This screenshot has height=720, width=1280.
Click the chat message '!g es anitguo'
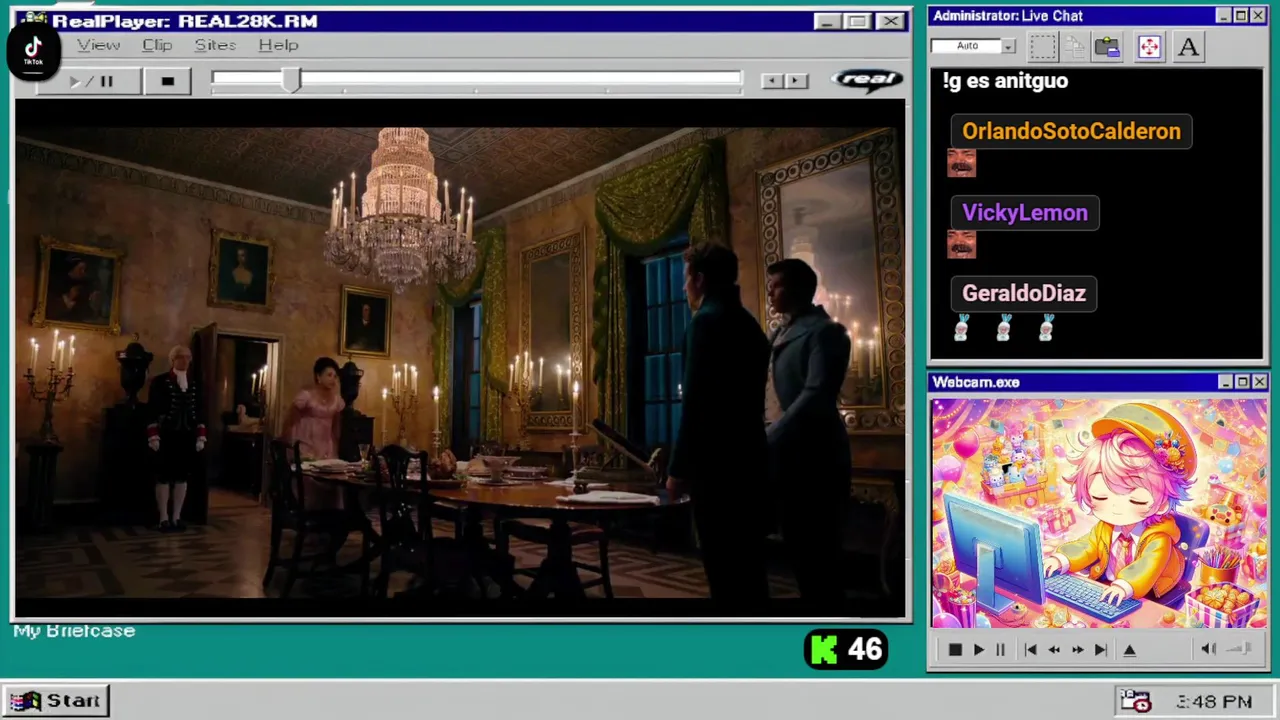coord(1005,81)
